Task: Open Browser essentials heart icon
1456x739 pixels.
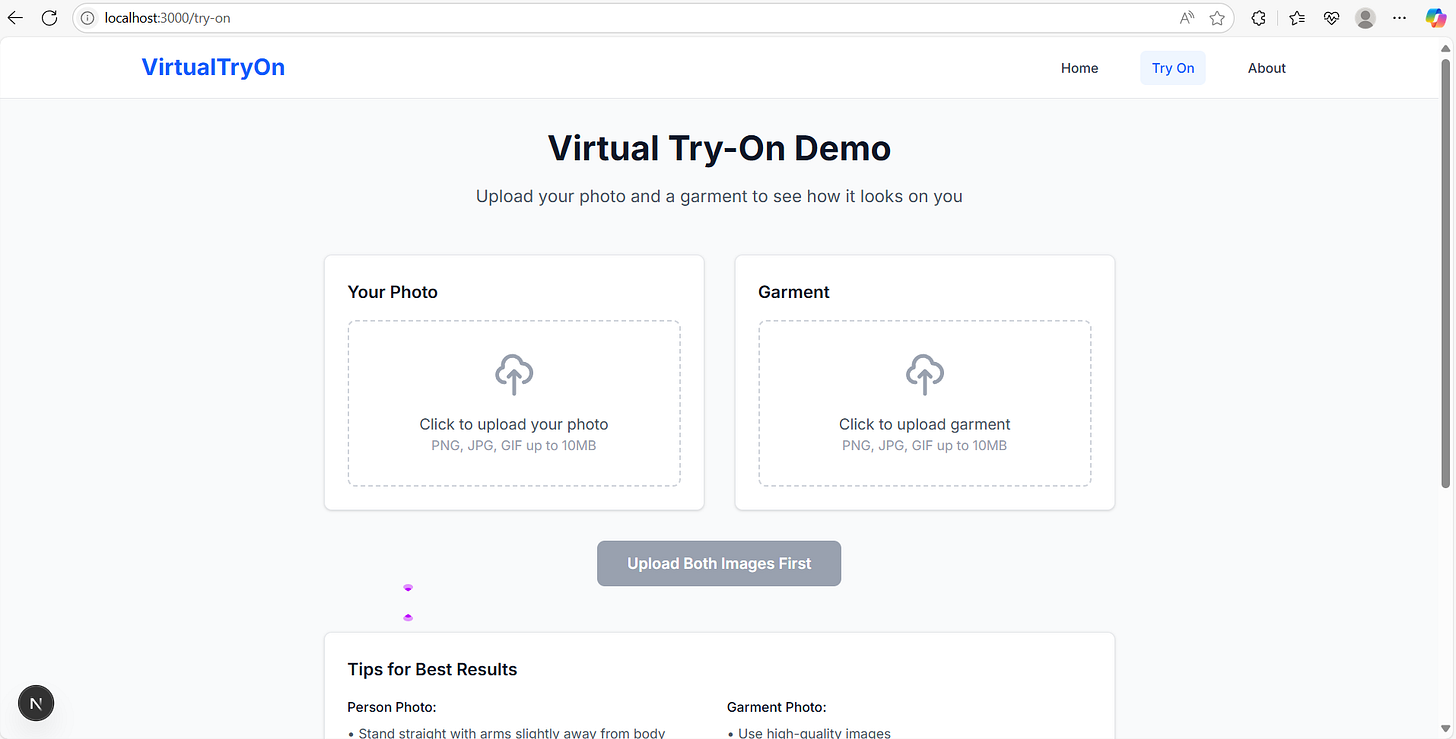Action: [x=1331, y=18]
